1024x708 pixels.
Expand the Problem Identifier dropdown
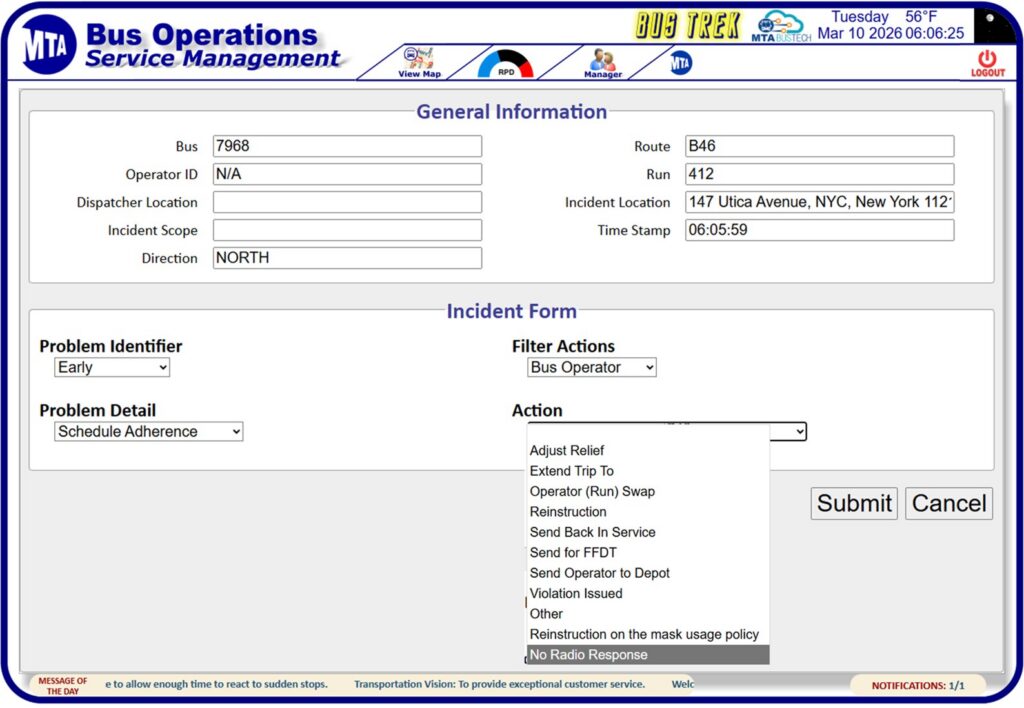[x=112, y=368]
